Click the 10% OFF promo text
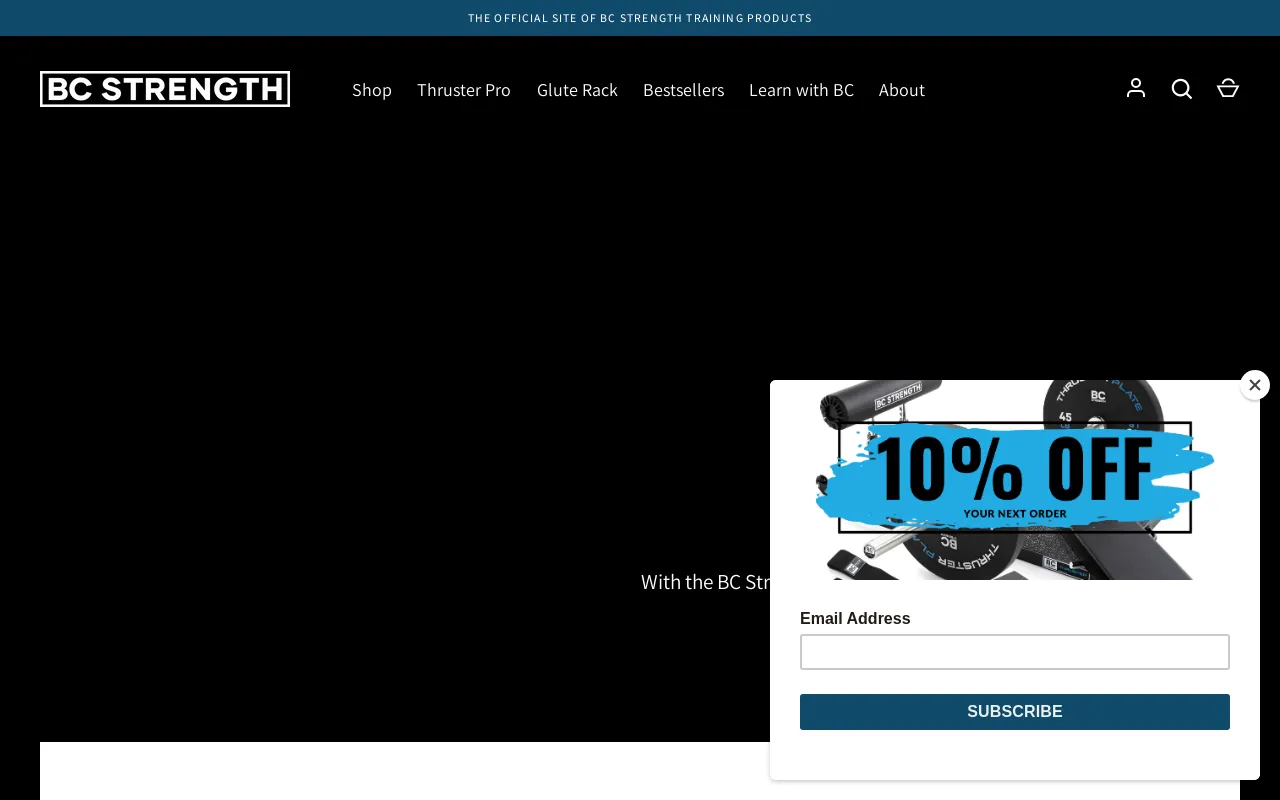The image size is (1280, 800). click(x=1014, y=468)
